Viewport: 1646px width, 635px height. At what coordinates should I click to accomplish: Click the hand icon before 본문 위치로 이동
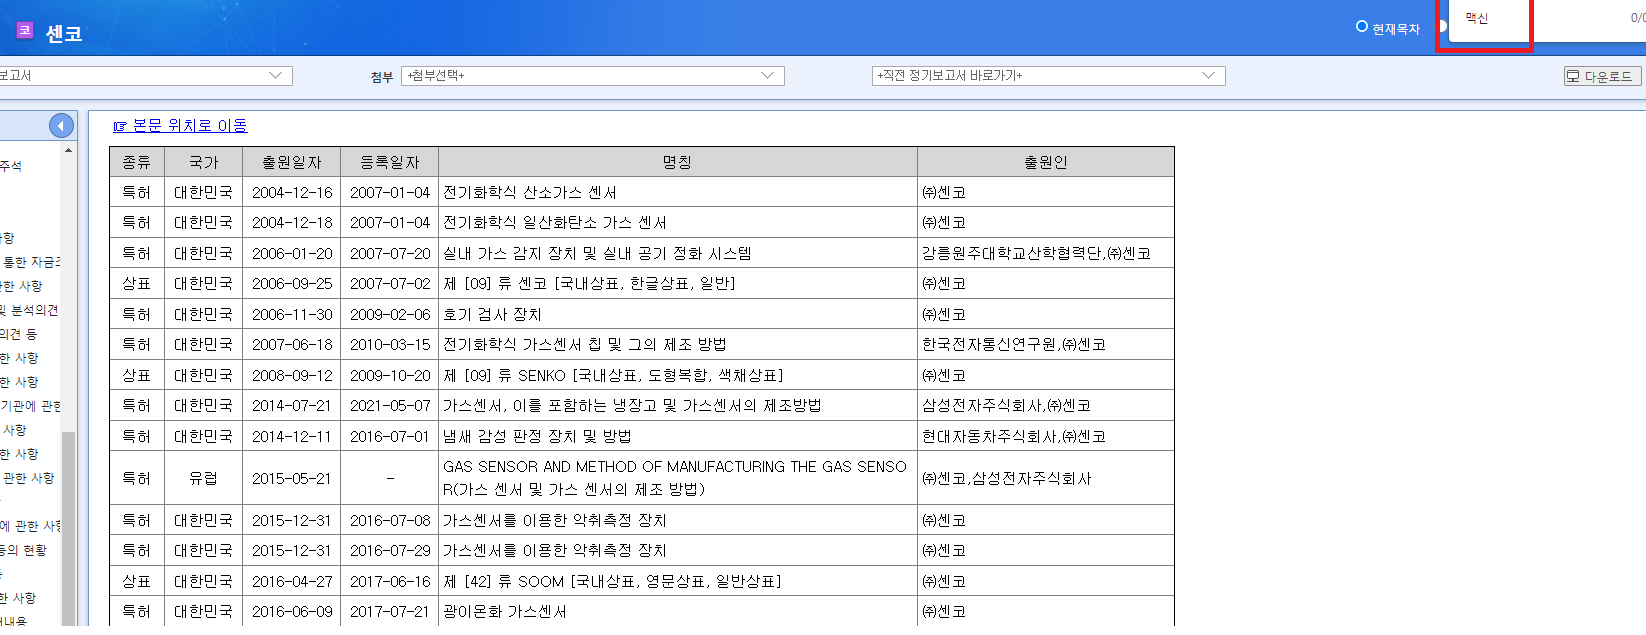click(x=120, y=126)
